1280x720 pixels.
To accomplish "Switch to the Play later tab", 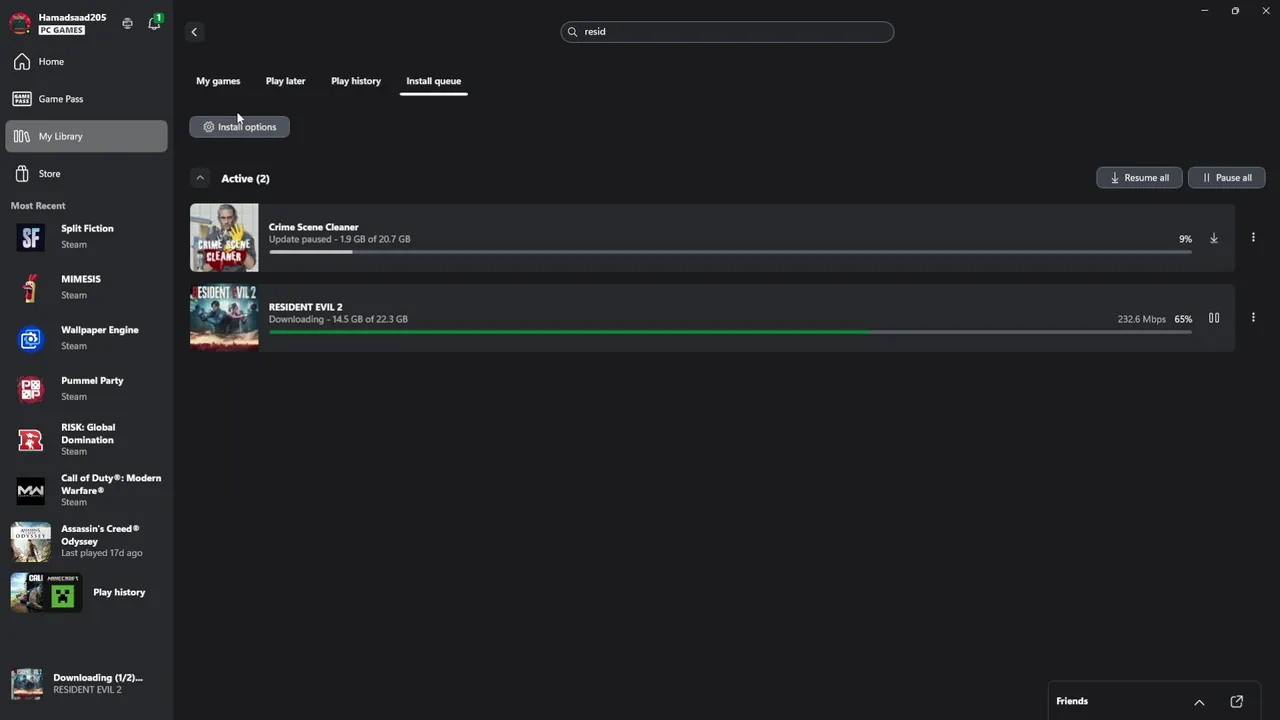I will [x=285, y=81].
